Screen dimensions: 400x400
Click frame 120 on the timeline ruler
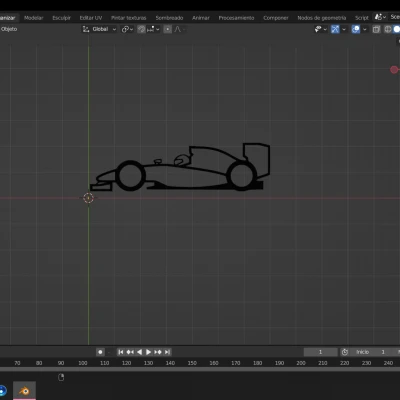pyautogui.click(x=126, y=363)
